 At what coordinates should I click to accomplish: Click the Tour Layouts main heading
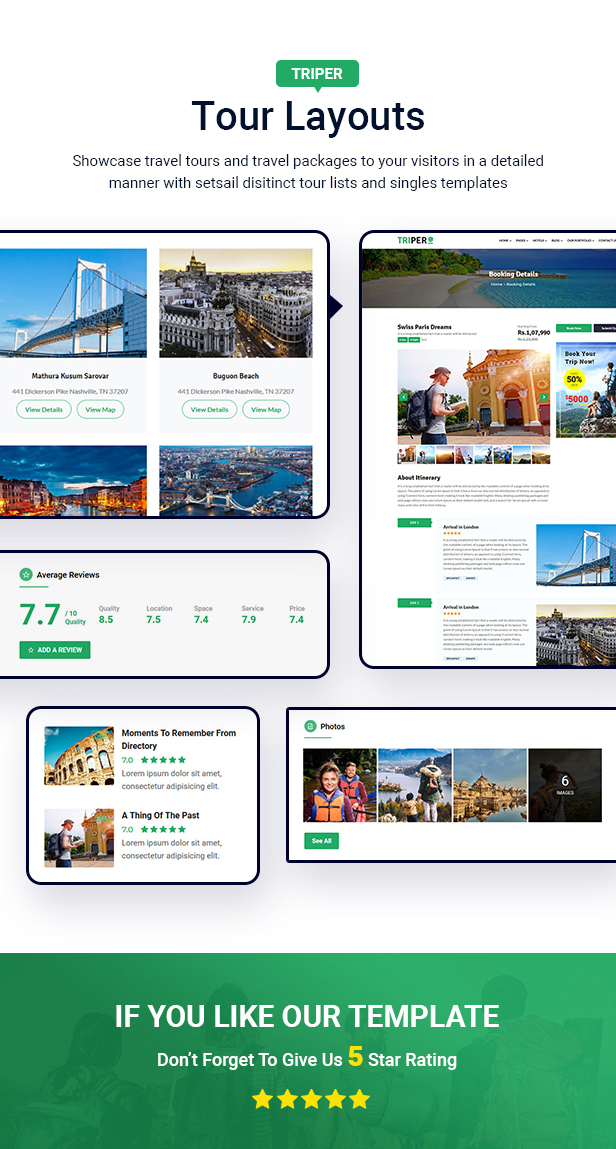[x=308, y=115]
